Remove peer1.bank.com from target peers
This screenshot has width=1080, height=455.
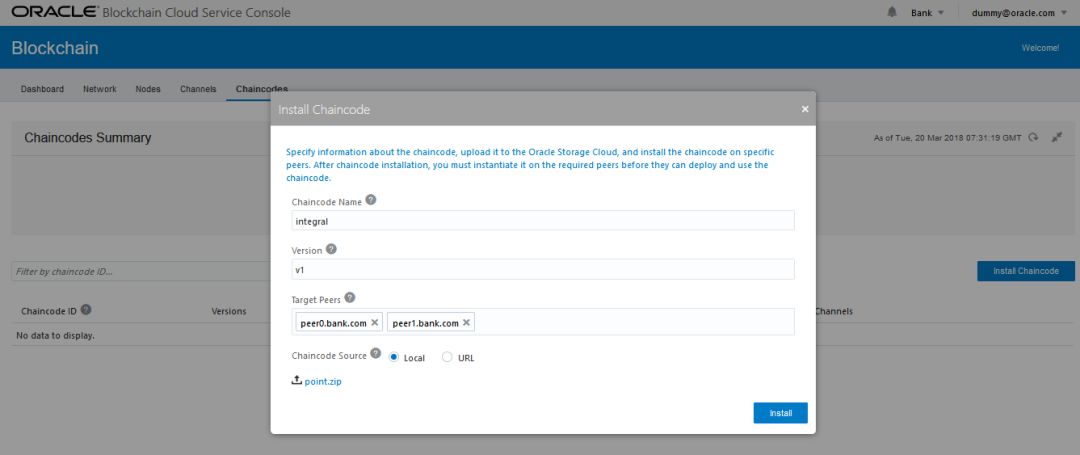coord(466,322)
